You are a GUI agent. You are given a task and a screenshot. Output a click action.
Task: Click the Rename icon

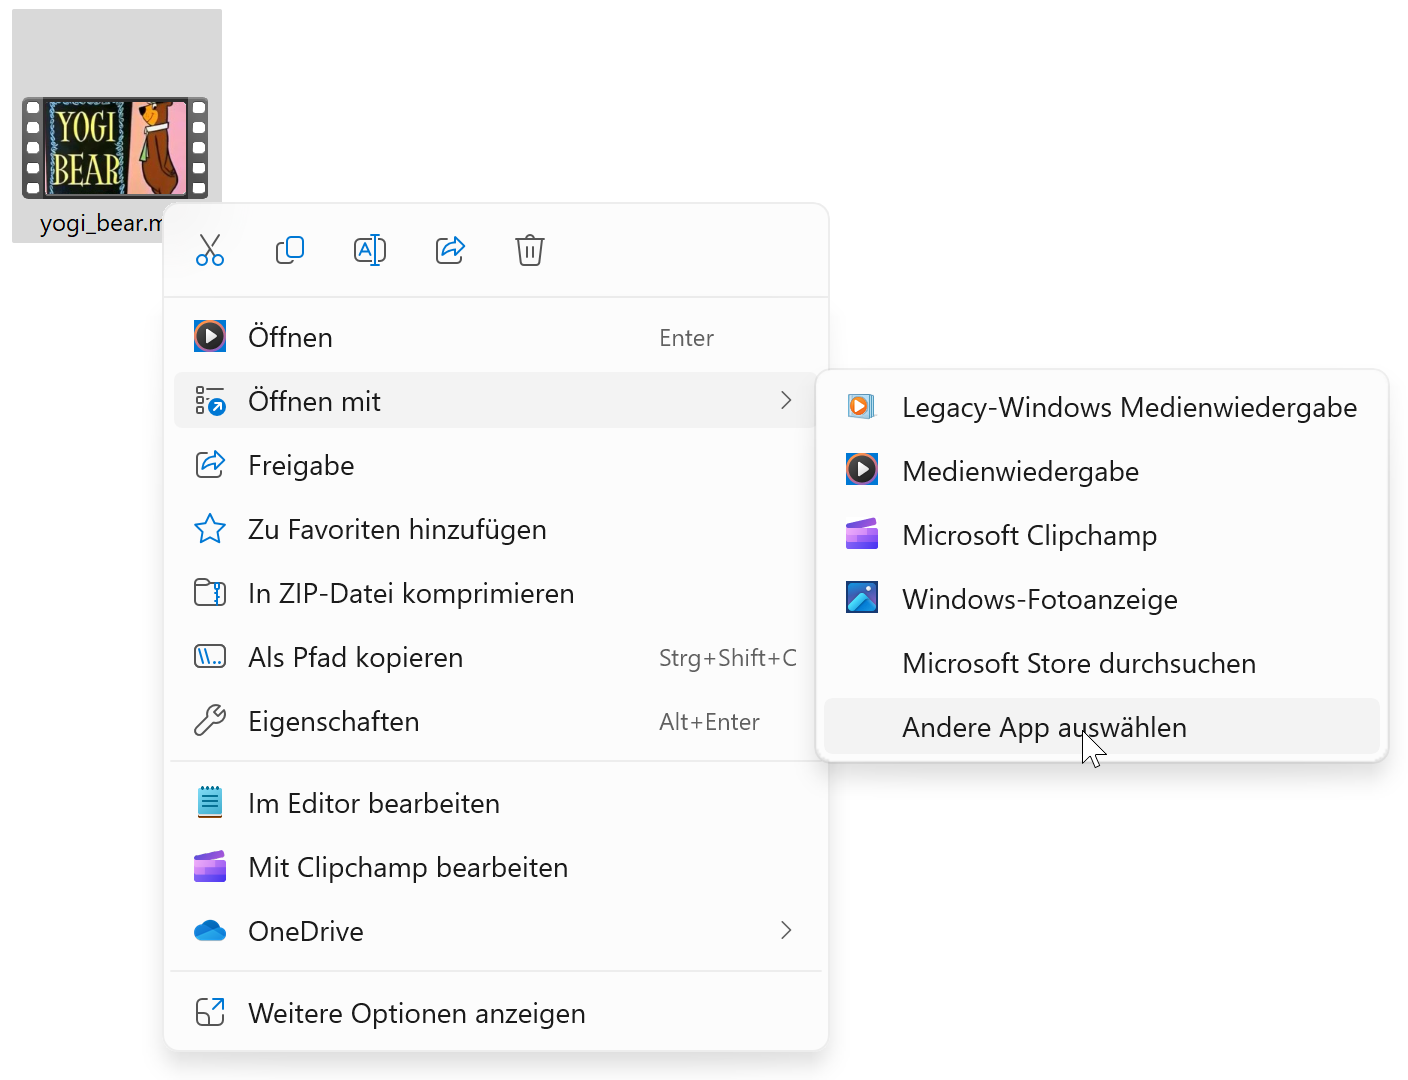click(x=370, y=250)
